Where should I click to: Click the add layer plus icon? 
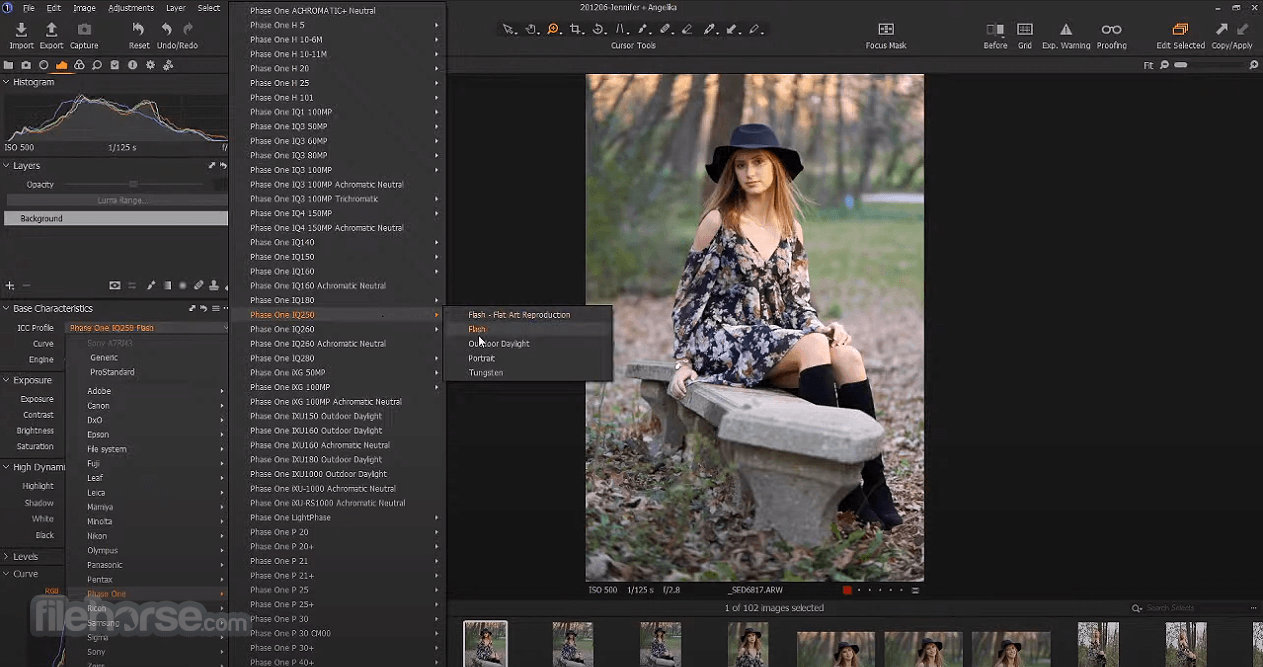[x=10, y=286]
